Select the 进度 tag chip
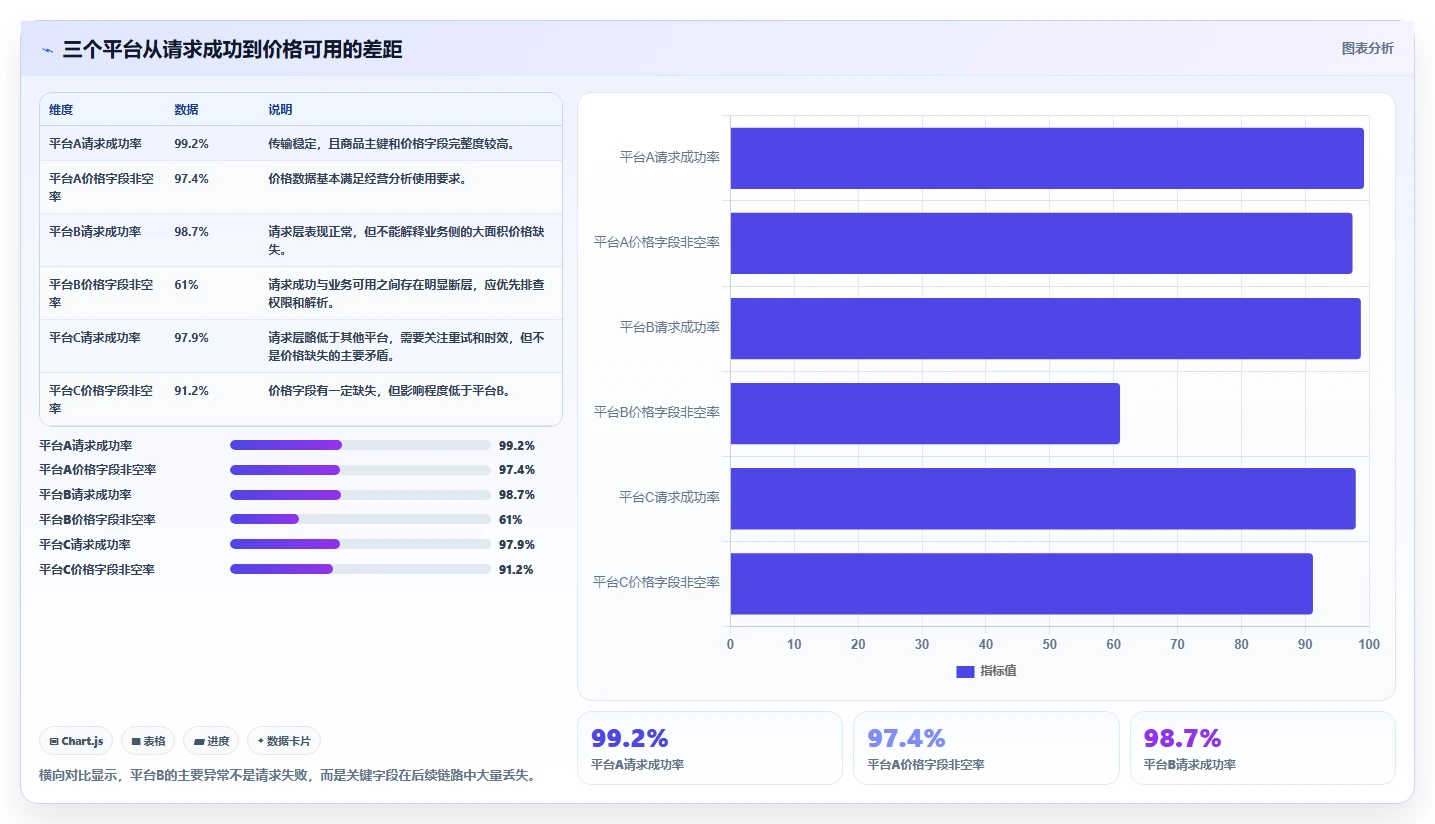The width and height of the screenshot is (1435, 824). [211, 741]
